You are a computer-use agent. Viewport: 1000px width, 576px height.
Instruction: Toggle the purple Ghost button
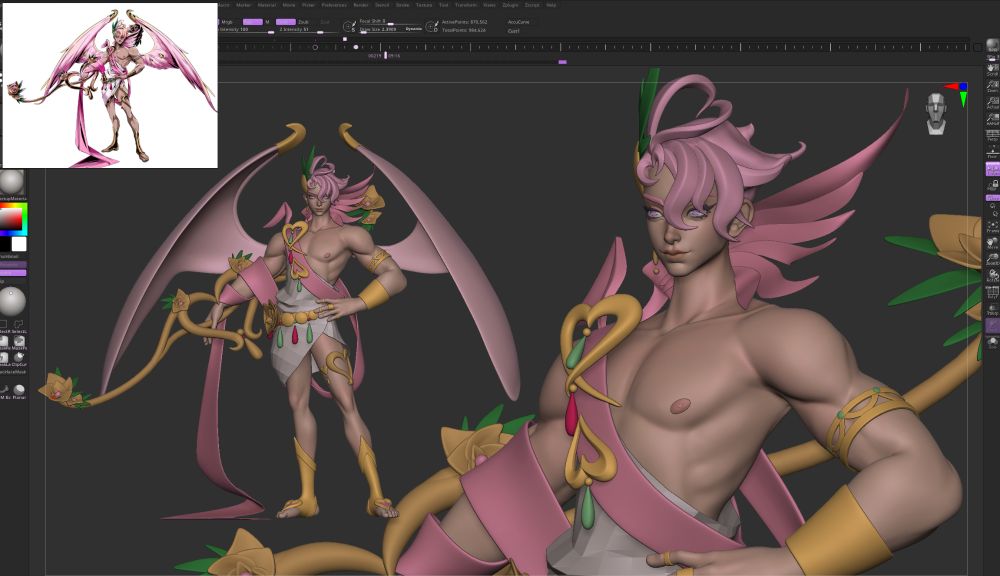[x=992, y=325]
